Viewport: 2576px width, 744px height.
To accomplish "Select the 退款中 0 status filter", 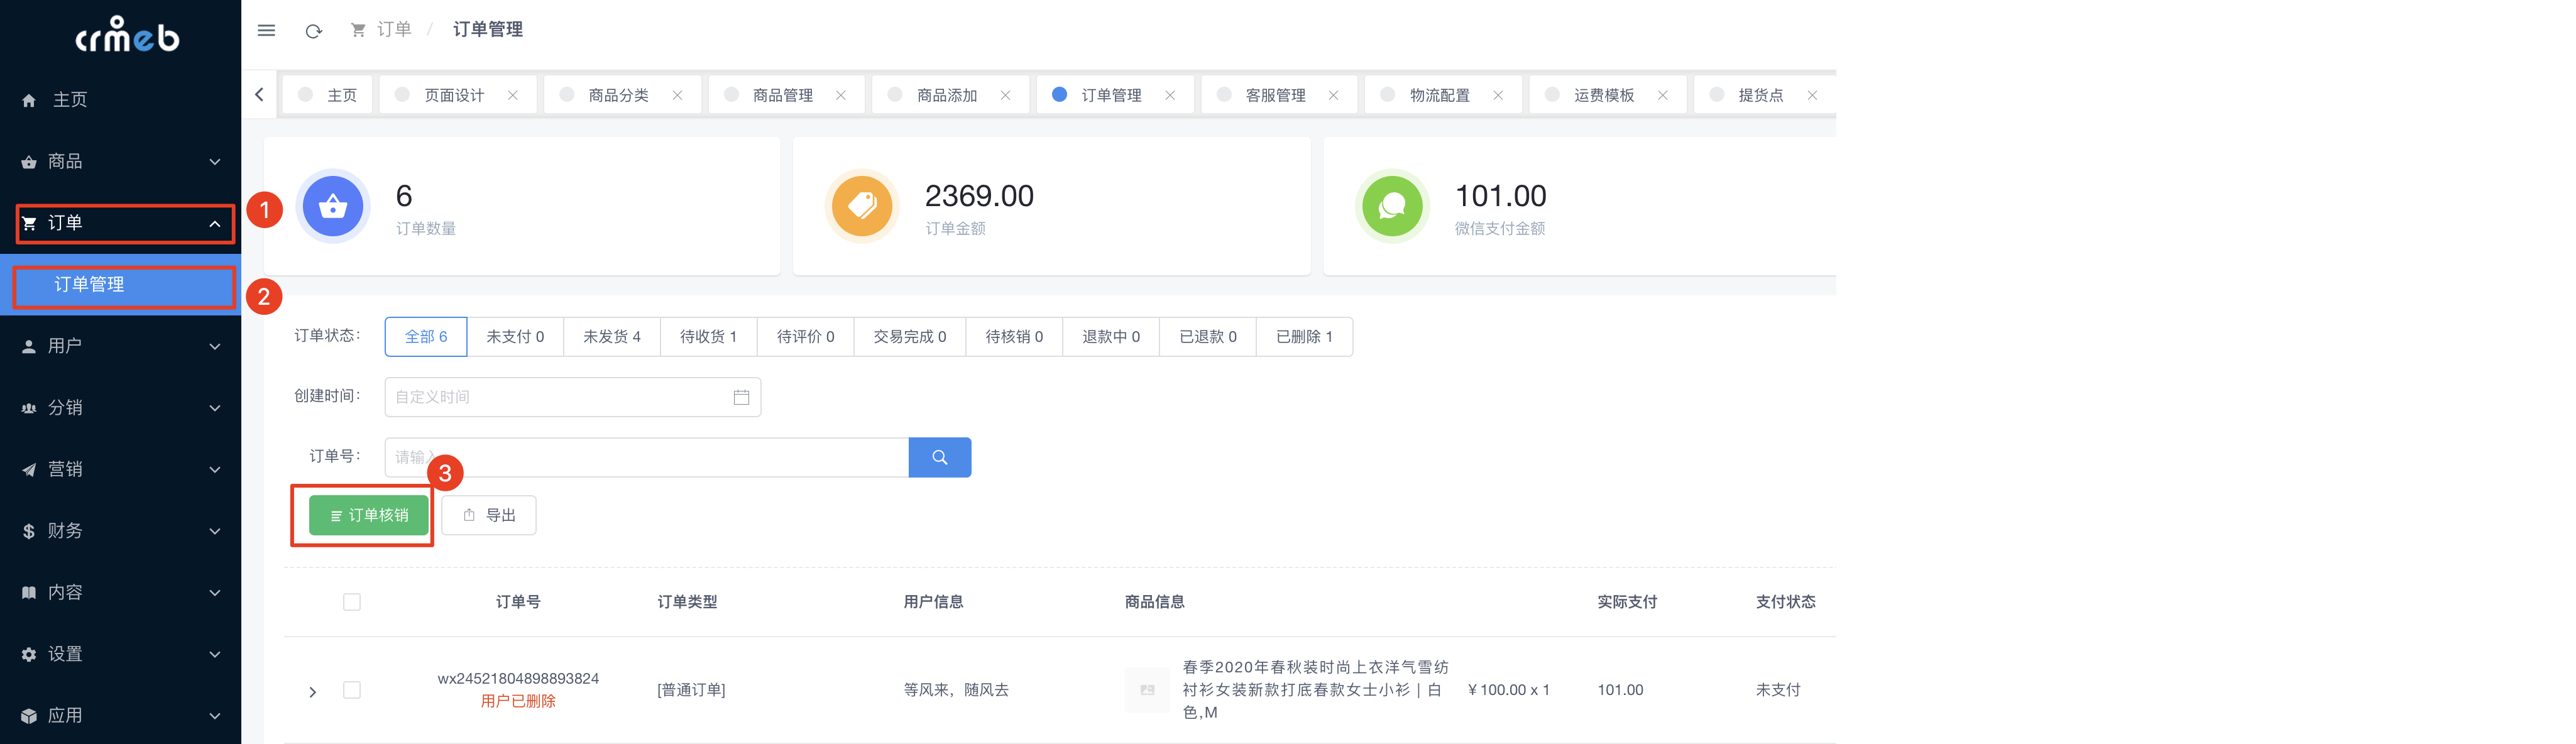I will [1111, 337].
